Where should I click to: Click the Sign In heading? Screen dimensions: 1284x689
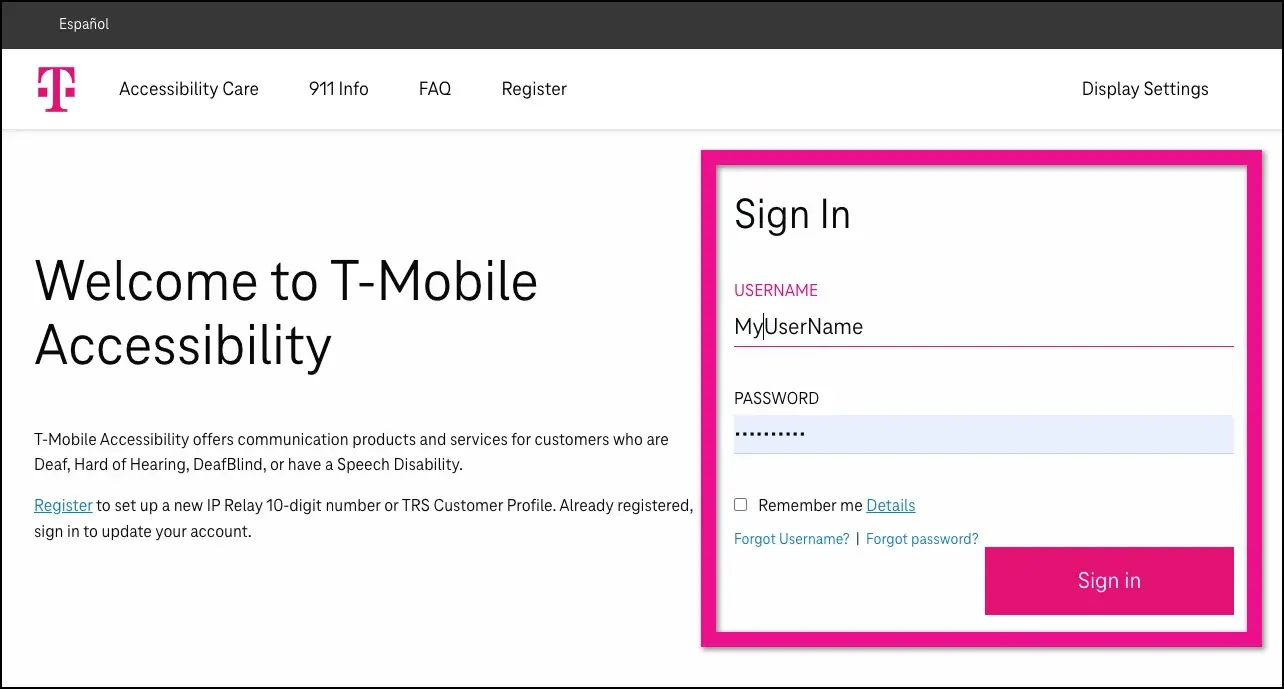pos(792,213)
